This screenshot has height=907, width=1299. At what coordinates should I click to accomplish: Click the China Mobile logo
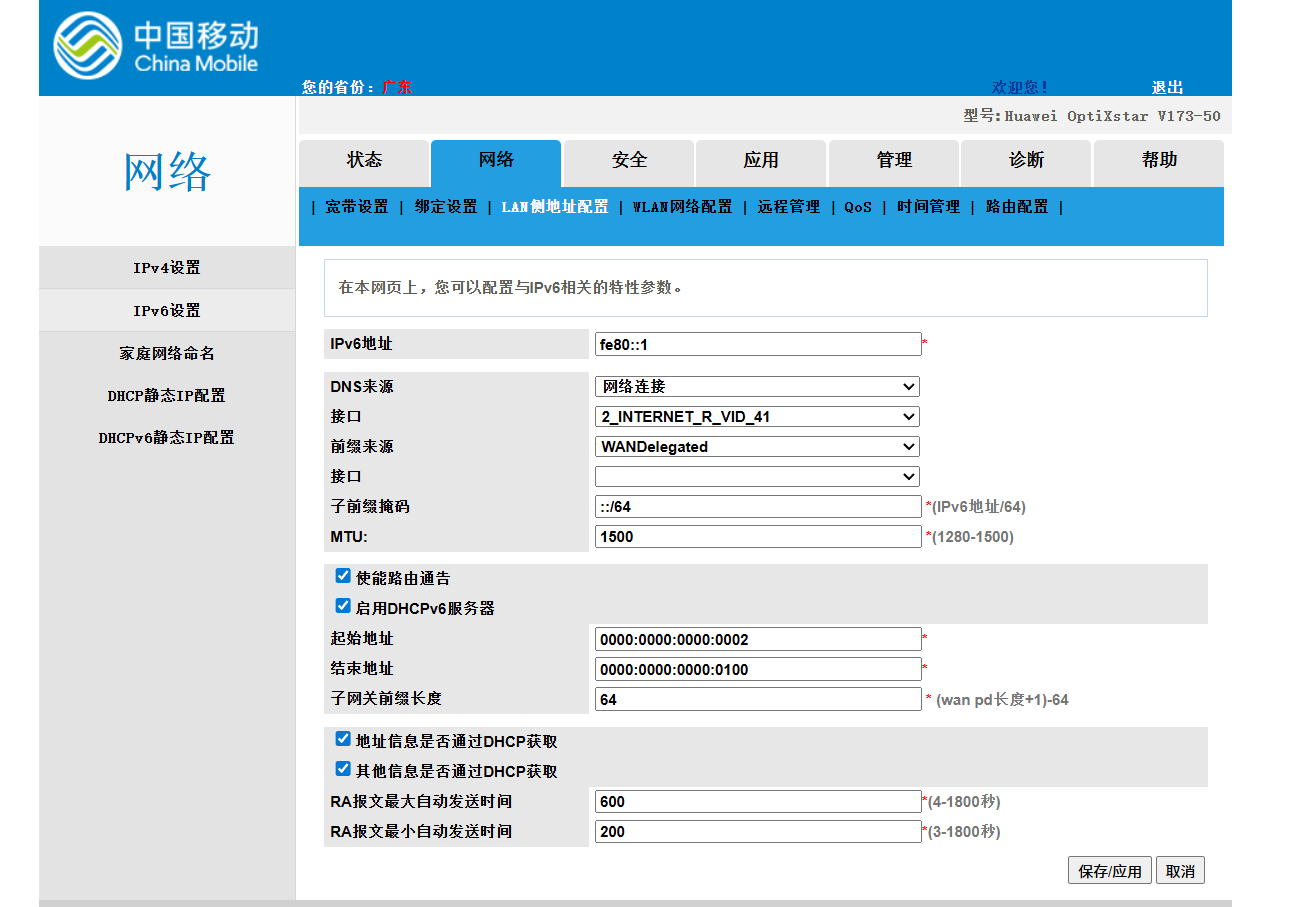pos(156,46)
